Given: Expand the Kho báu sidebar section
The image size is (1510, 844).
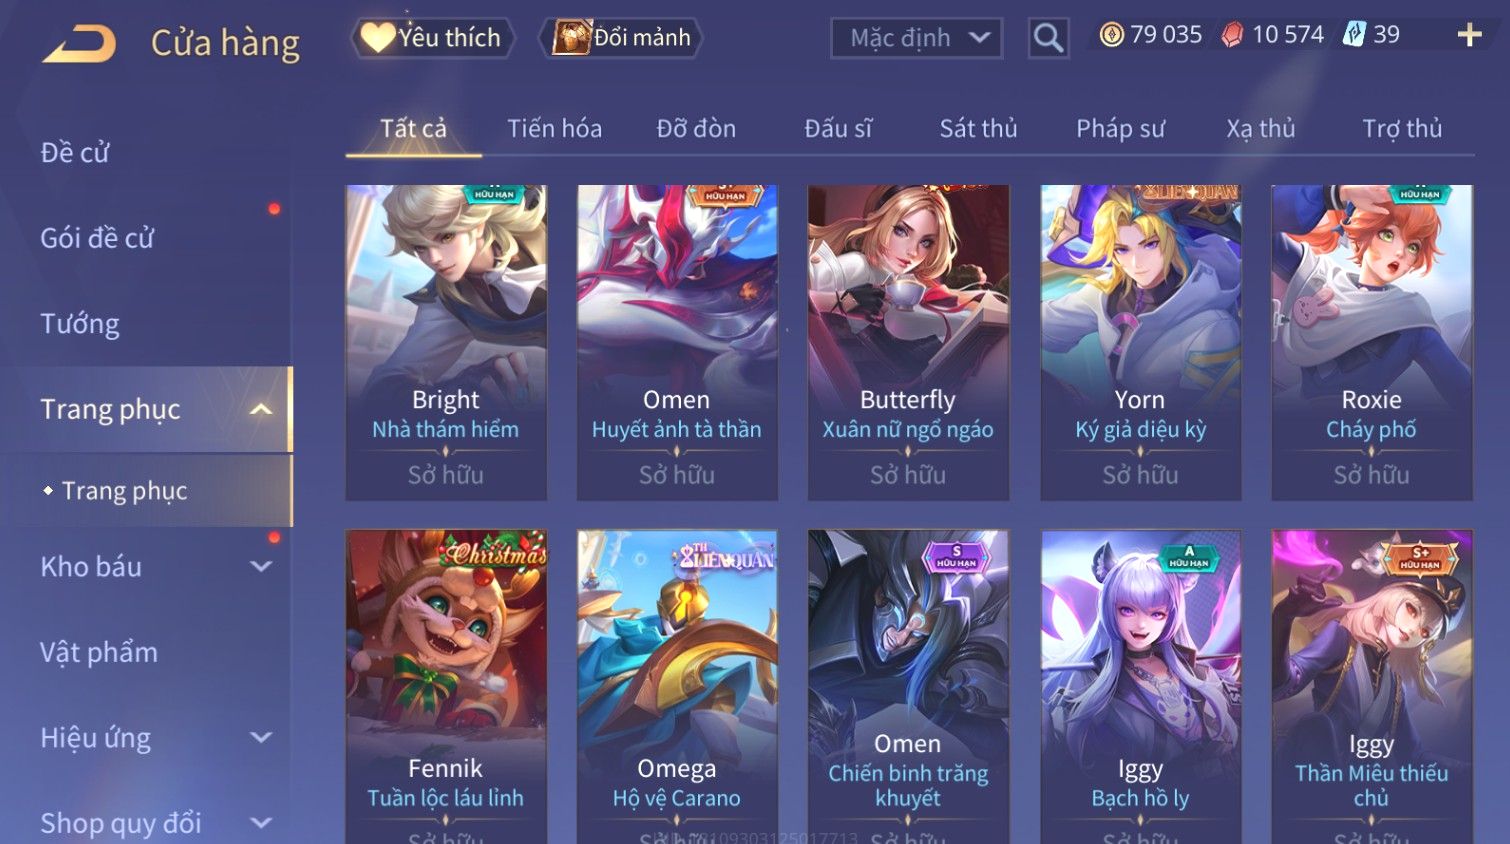Looking at the screenshot, I should pos(261,566).
